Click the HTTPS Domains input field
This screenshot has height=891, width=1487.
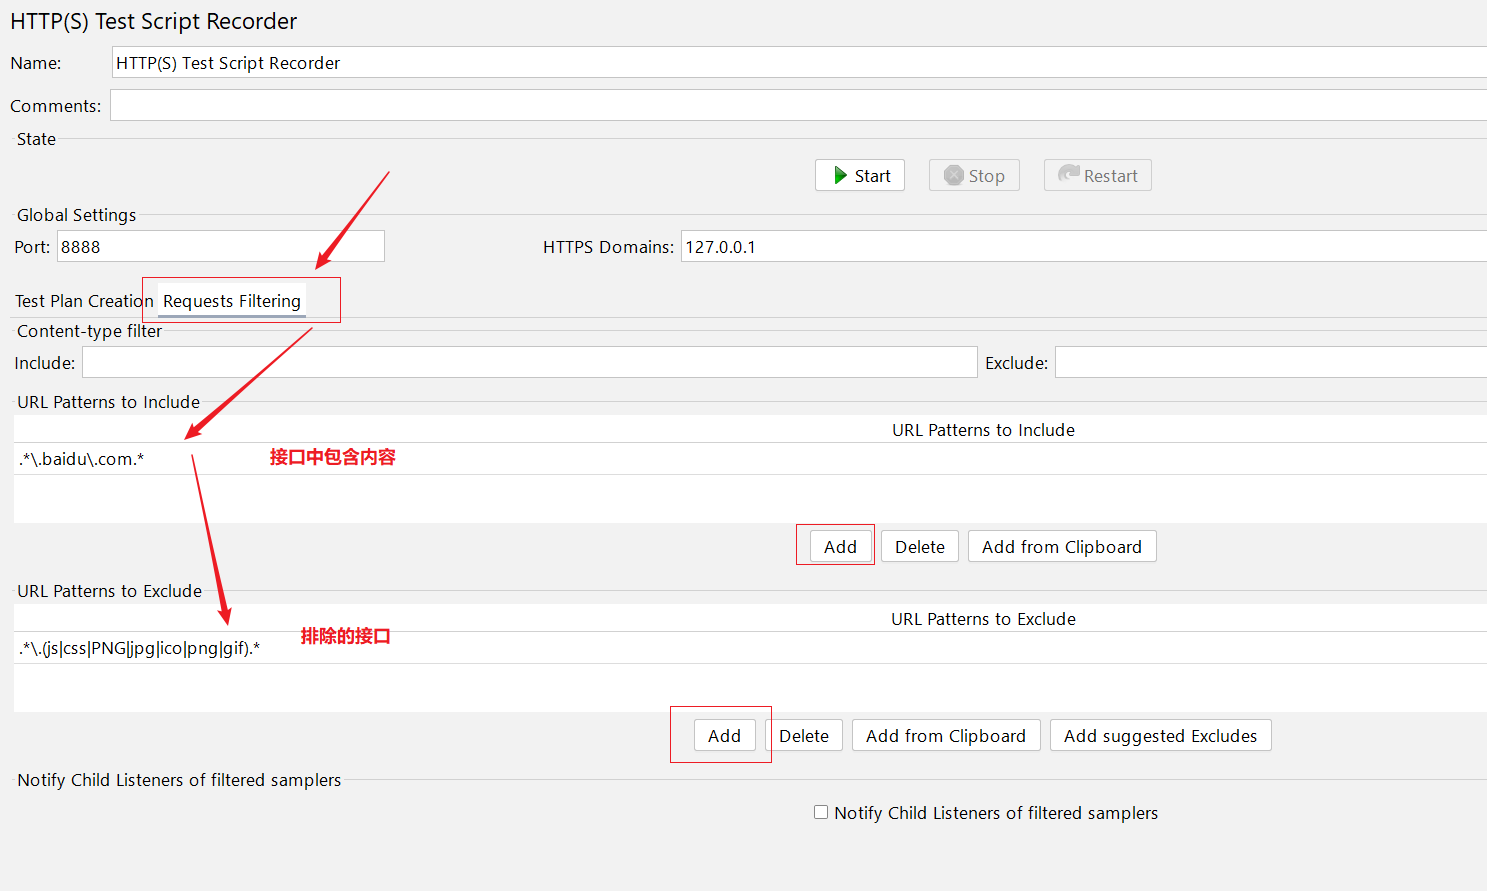1080,247
